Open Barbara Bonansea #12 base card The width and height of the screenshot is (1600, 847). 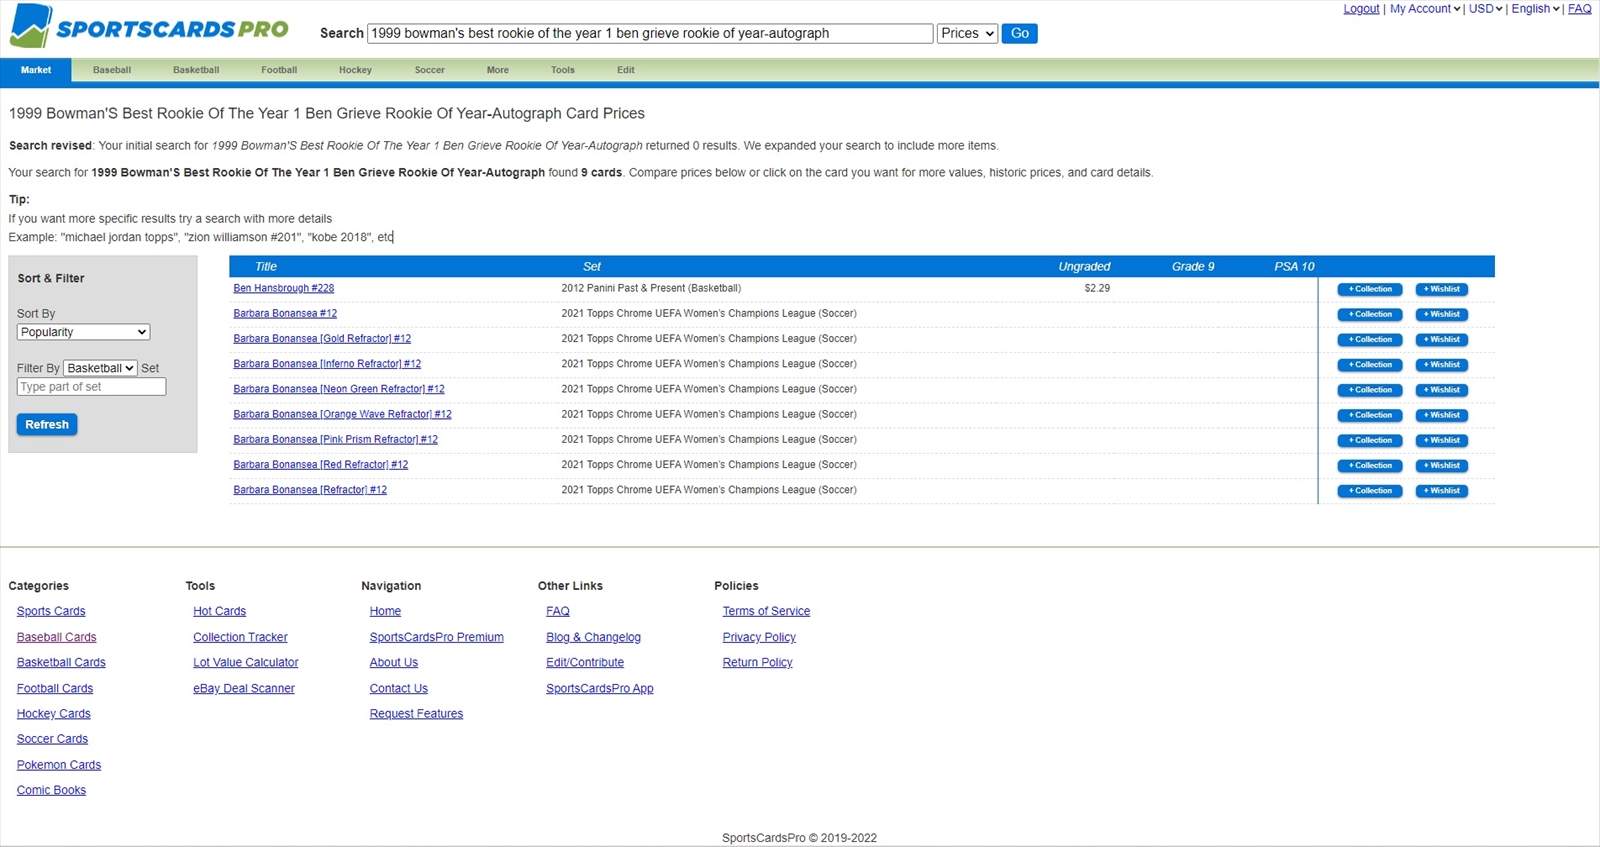pos(285,314)
